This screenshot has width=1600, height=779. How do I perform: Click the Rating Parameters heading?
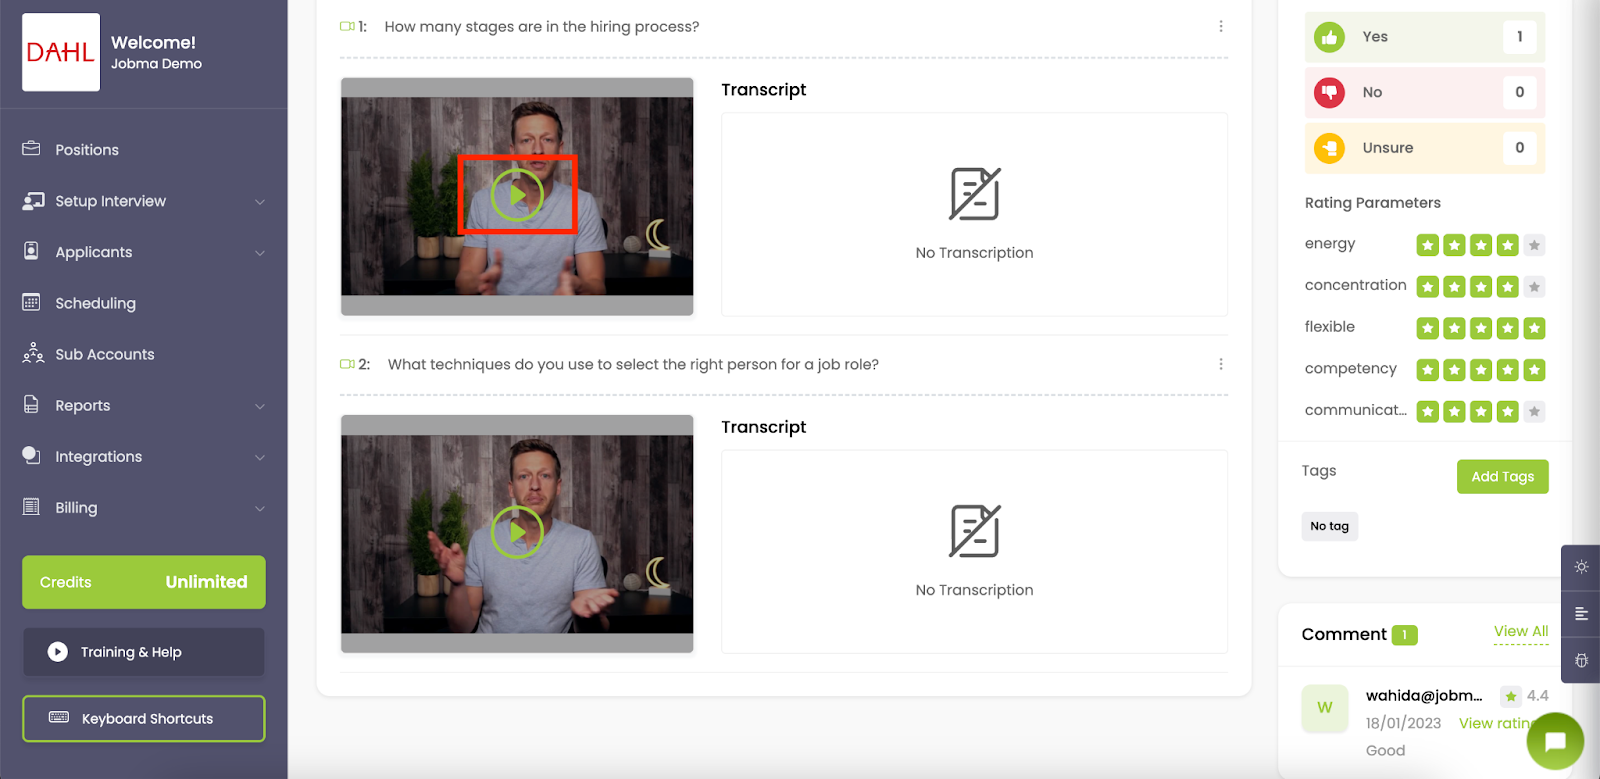(1373, 203)
